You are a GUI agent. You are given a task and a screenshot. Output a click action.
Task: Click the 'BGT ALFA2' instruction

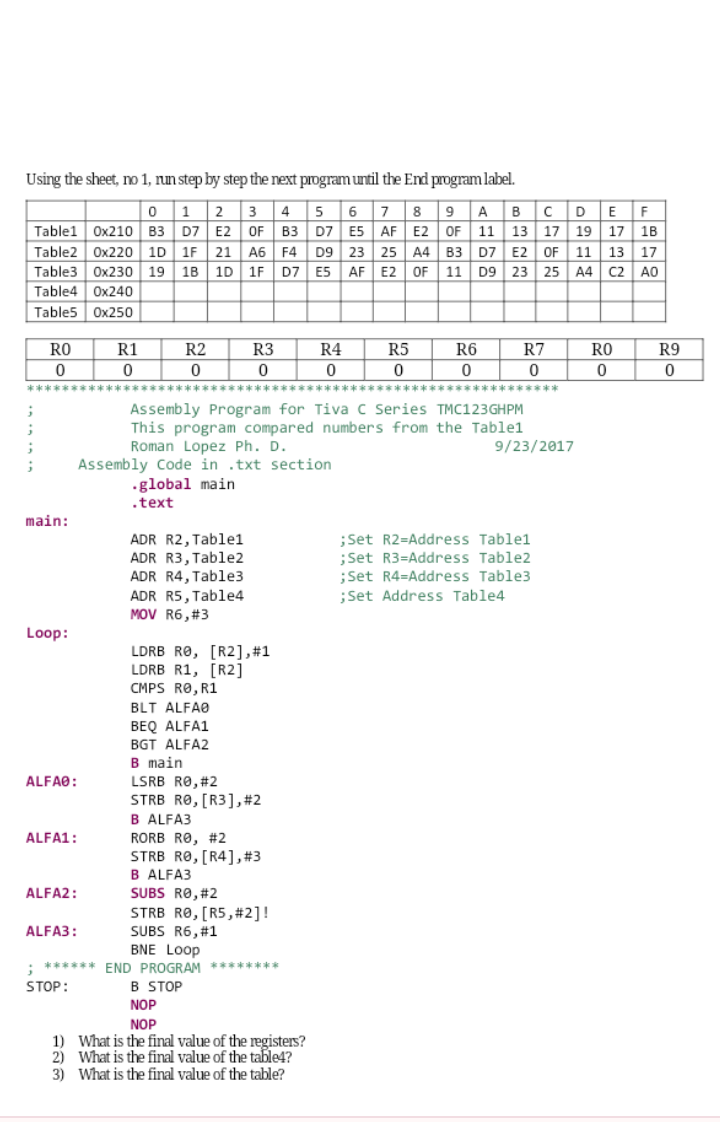tap(170, 745)
